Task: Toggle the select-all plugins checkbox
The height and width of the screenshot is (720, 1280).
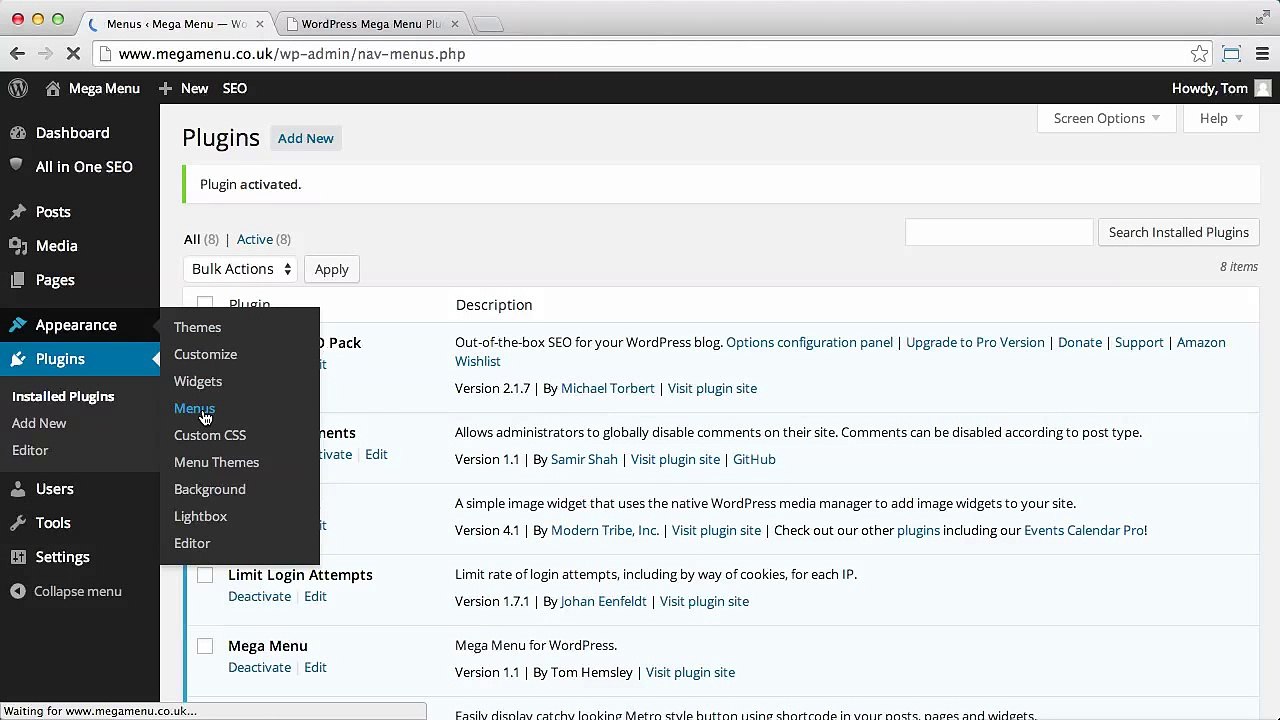Action: click(205, 302)
